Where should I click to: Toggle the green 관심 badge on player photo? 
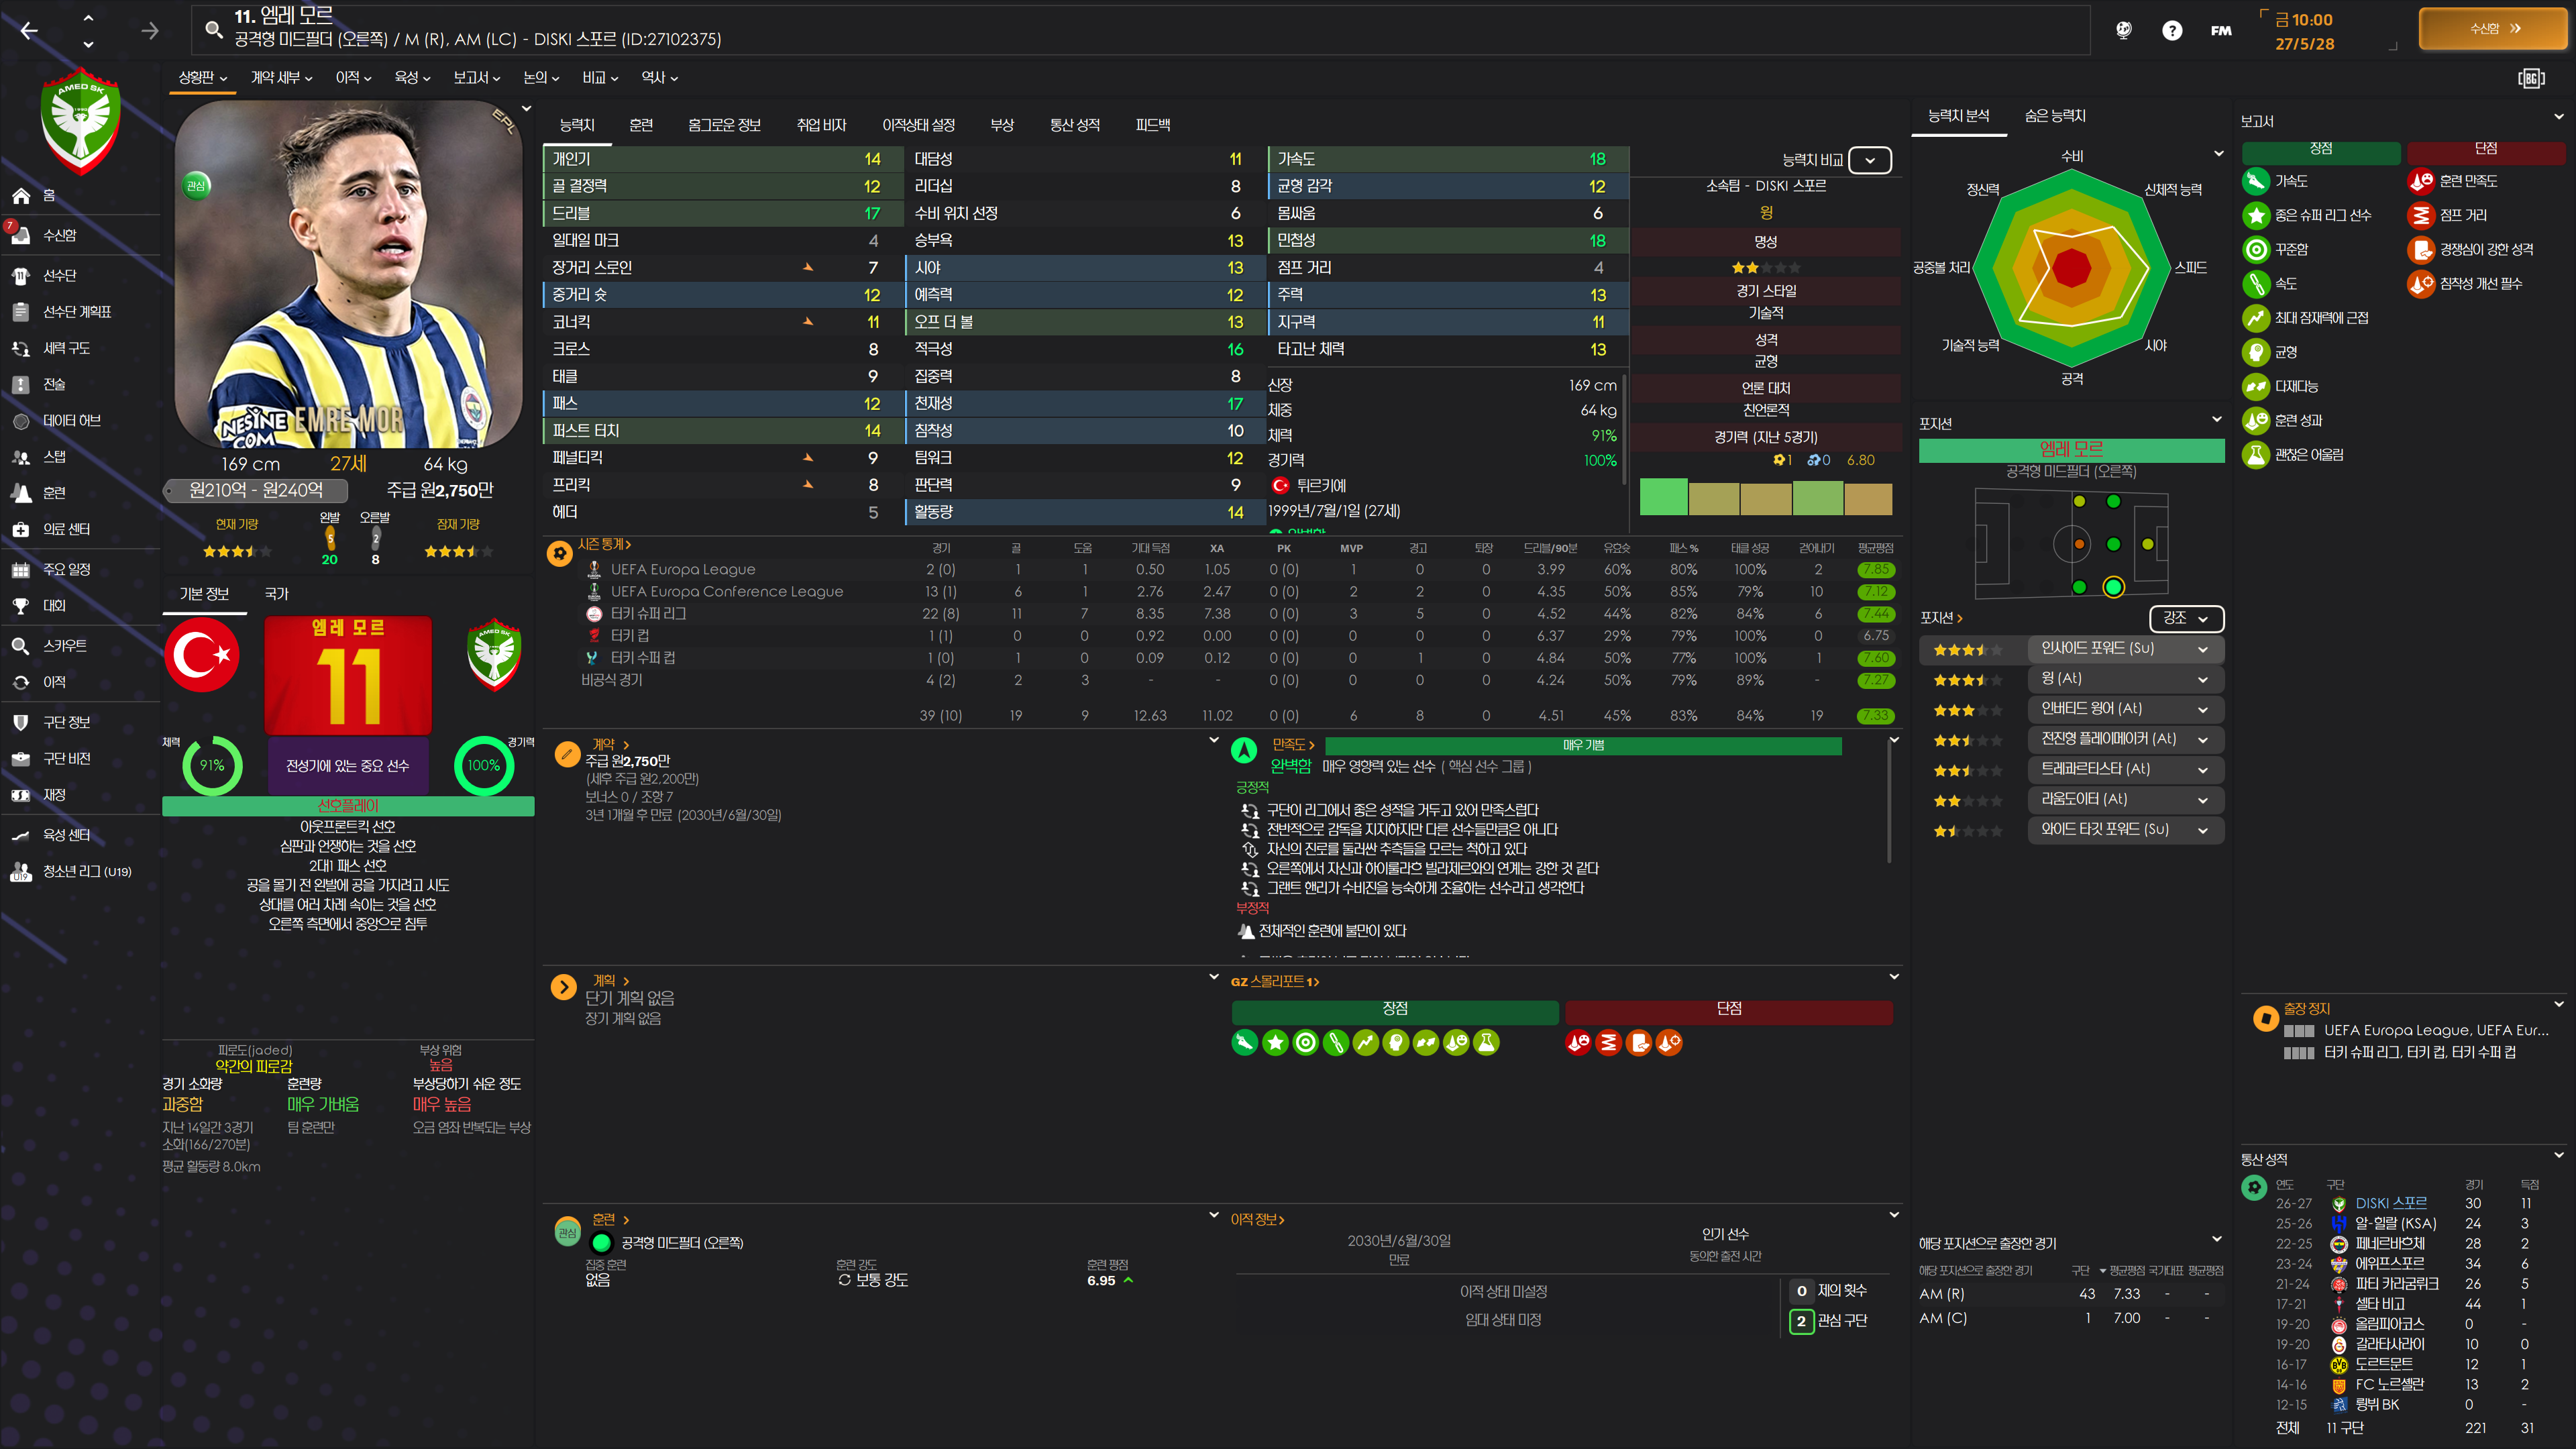pos(196,185)
